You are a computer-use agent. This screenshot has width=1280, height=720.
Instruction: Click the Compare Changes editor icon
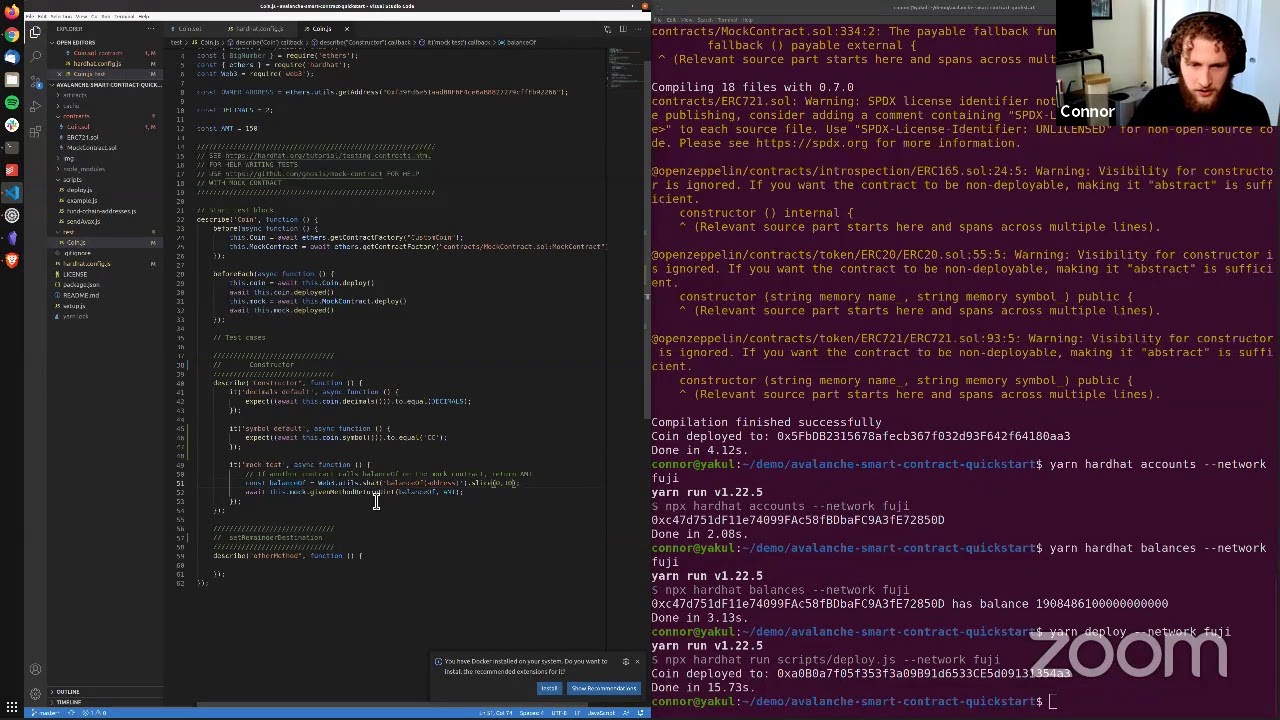(607, 29)
